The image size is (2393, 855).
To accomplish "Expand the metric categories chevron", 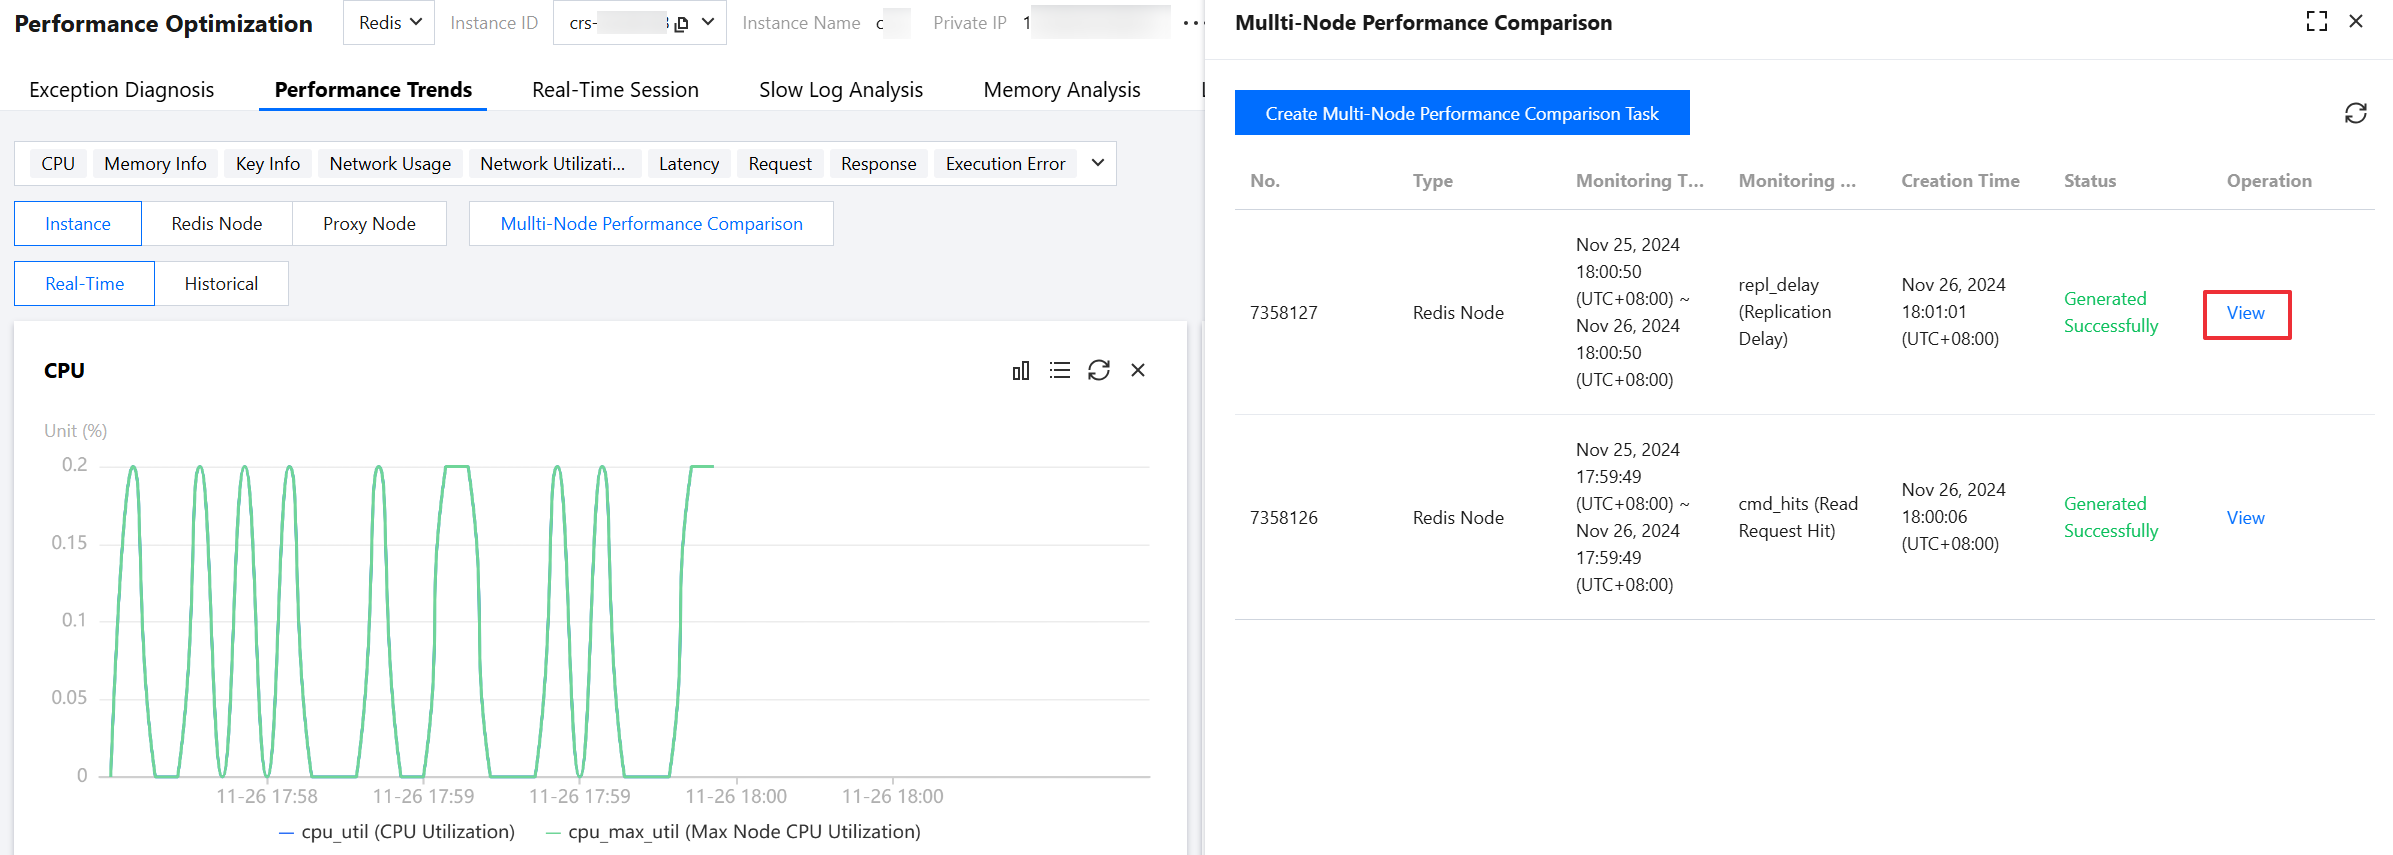I will coord(1098,163).
